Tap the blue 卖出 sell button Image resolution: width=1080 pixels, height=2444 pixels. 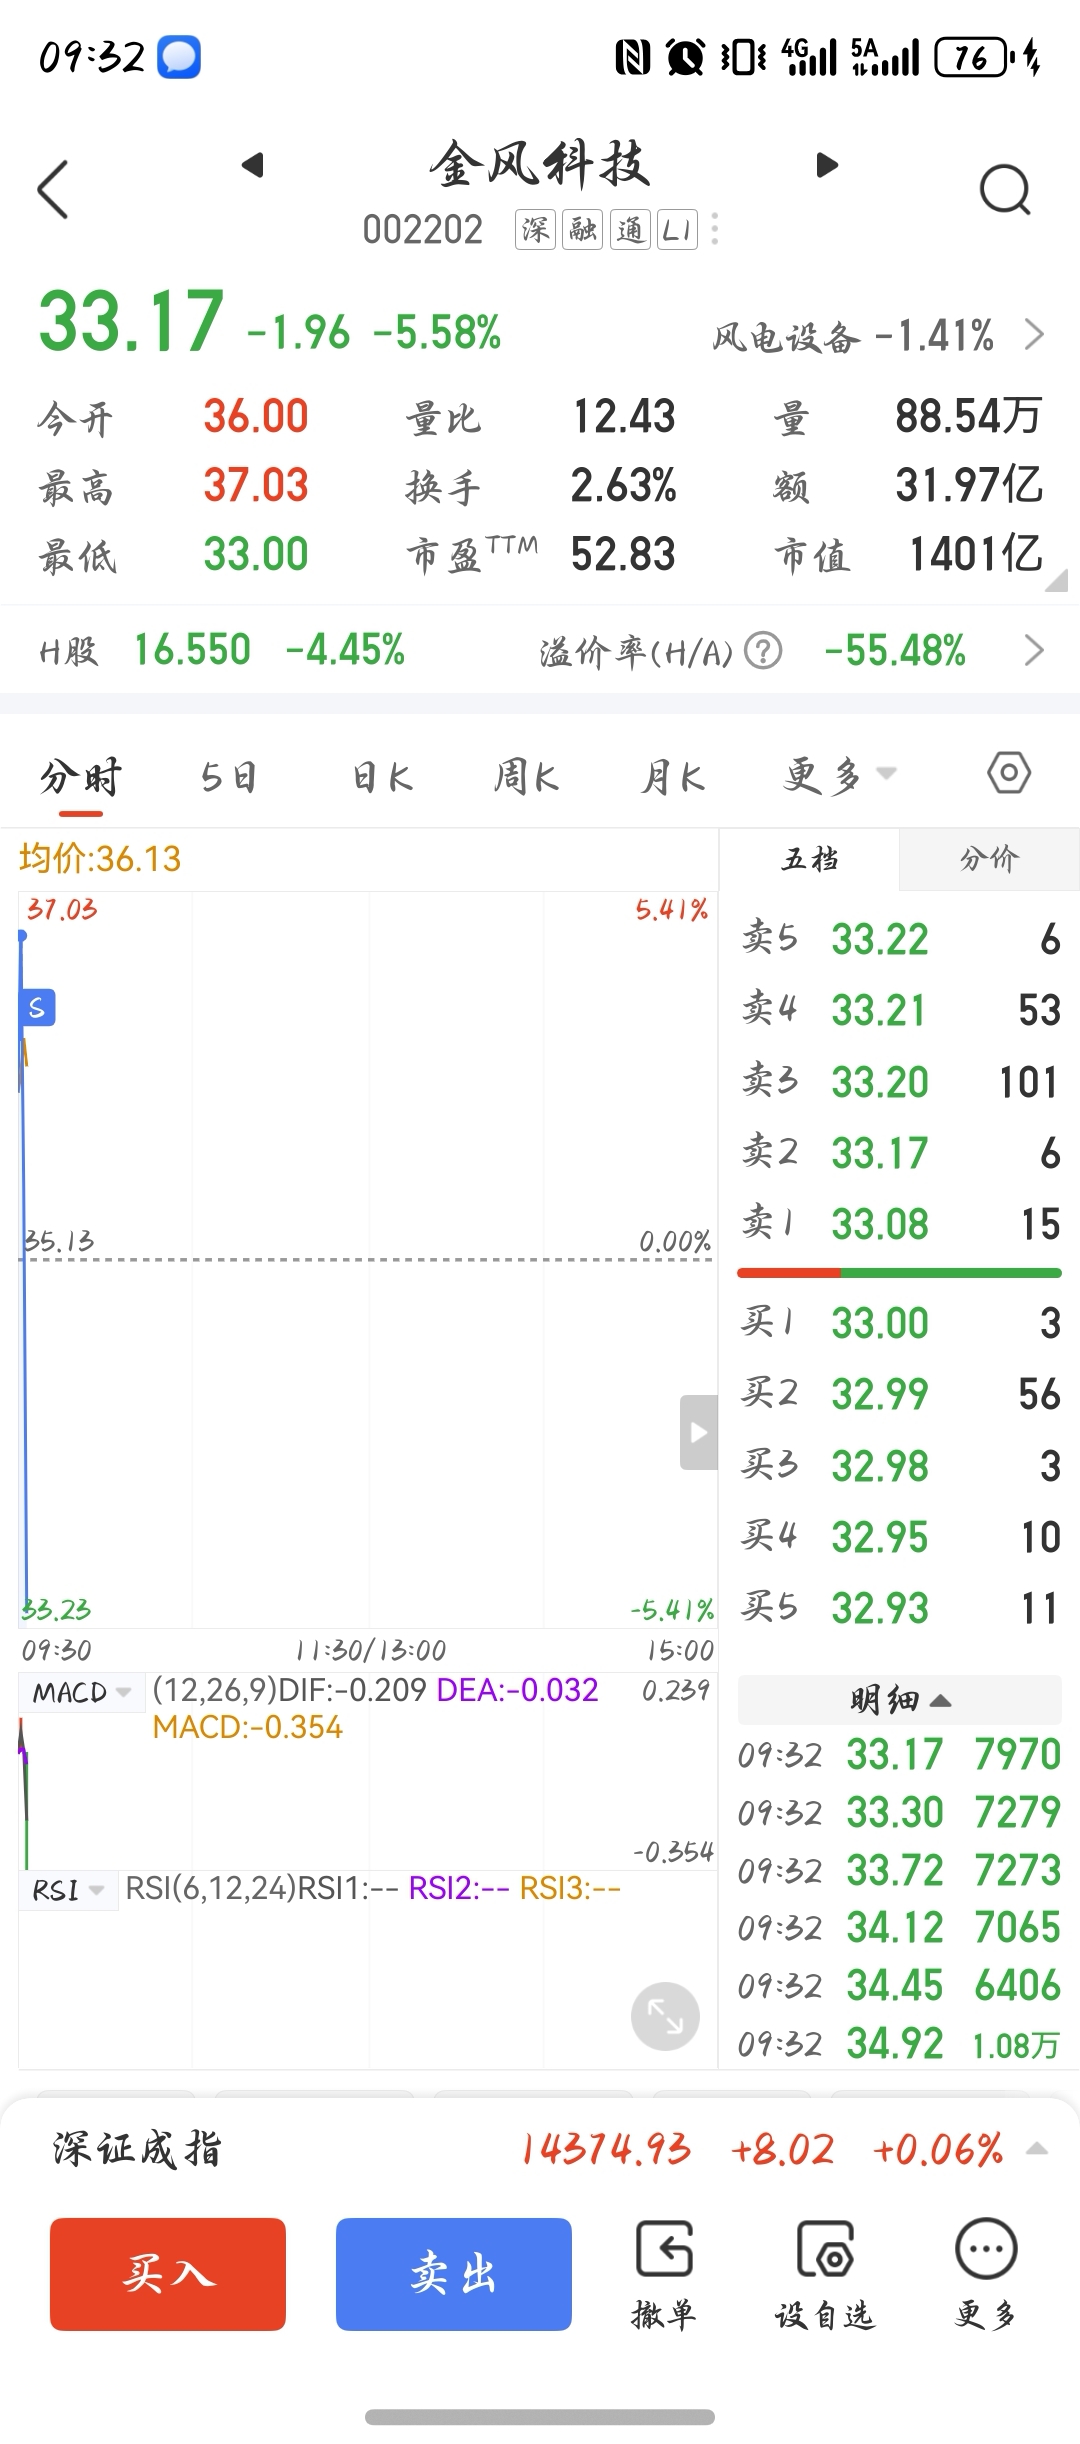point(454,2274)
